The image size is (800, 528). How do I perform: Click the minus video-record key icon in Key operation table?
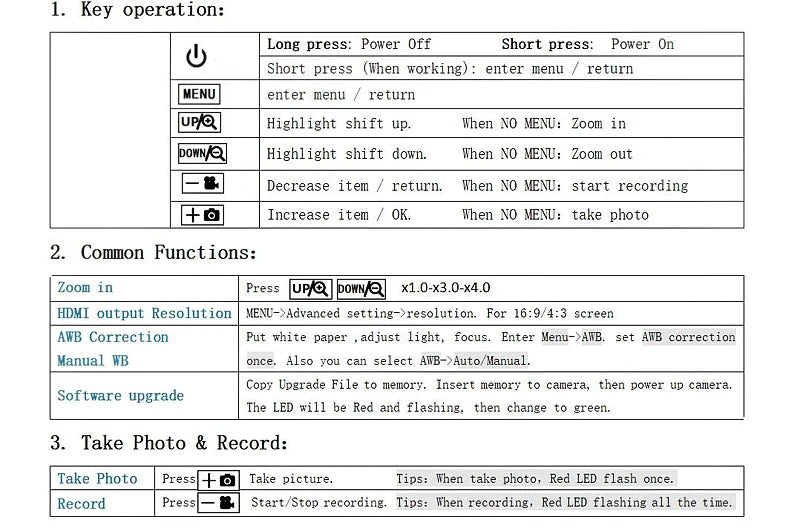pos(203,183)
